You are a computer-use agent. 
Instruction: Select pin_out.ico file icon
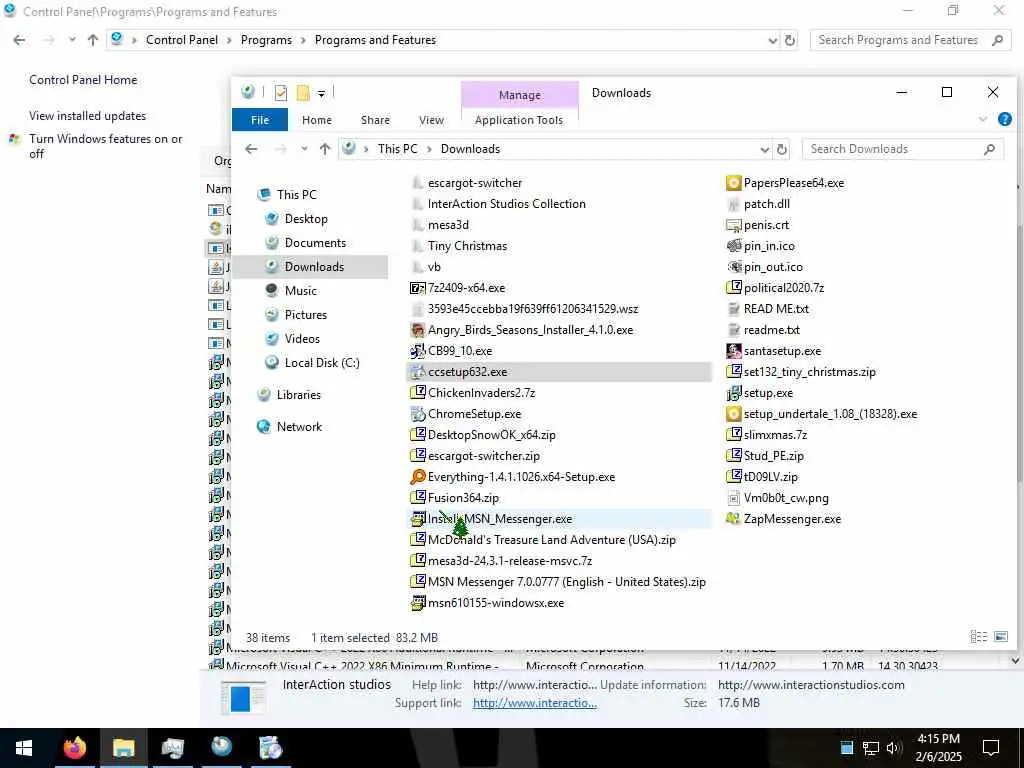click(733, 266)
